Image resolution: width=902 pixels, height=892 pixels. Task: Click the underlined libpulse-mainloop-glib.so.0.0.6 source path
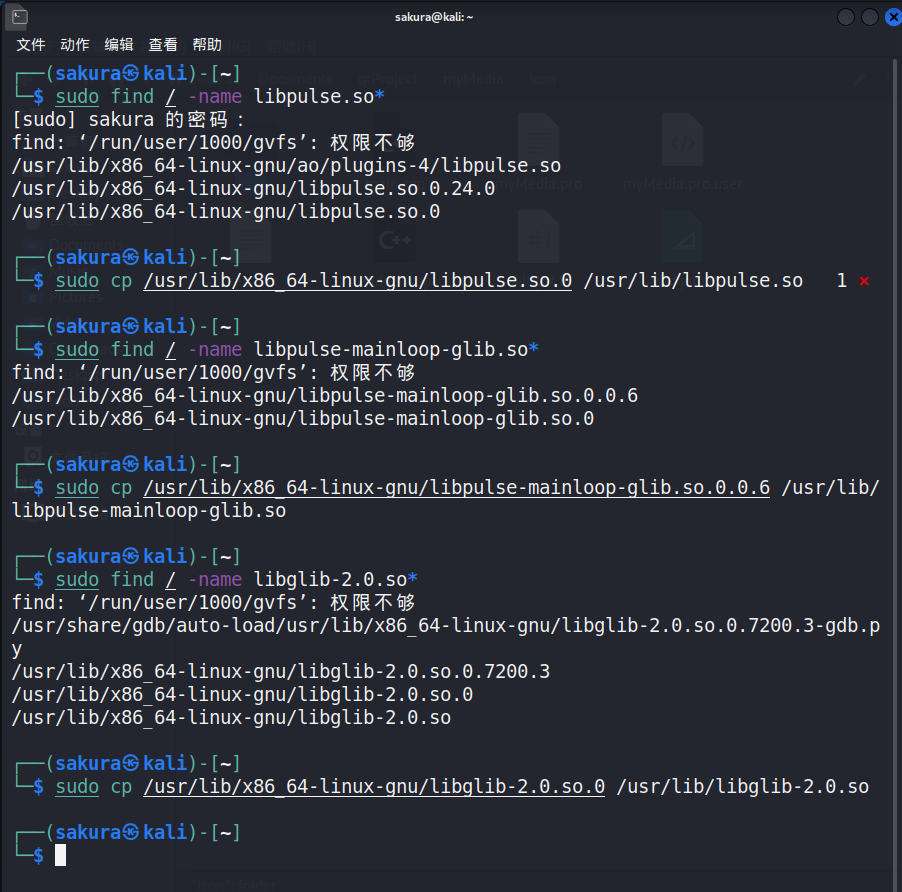point(456,488)
